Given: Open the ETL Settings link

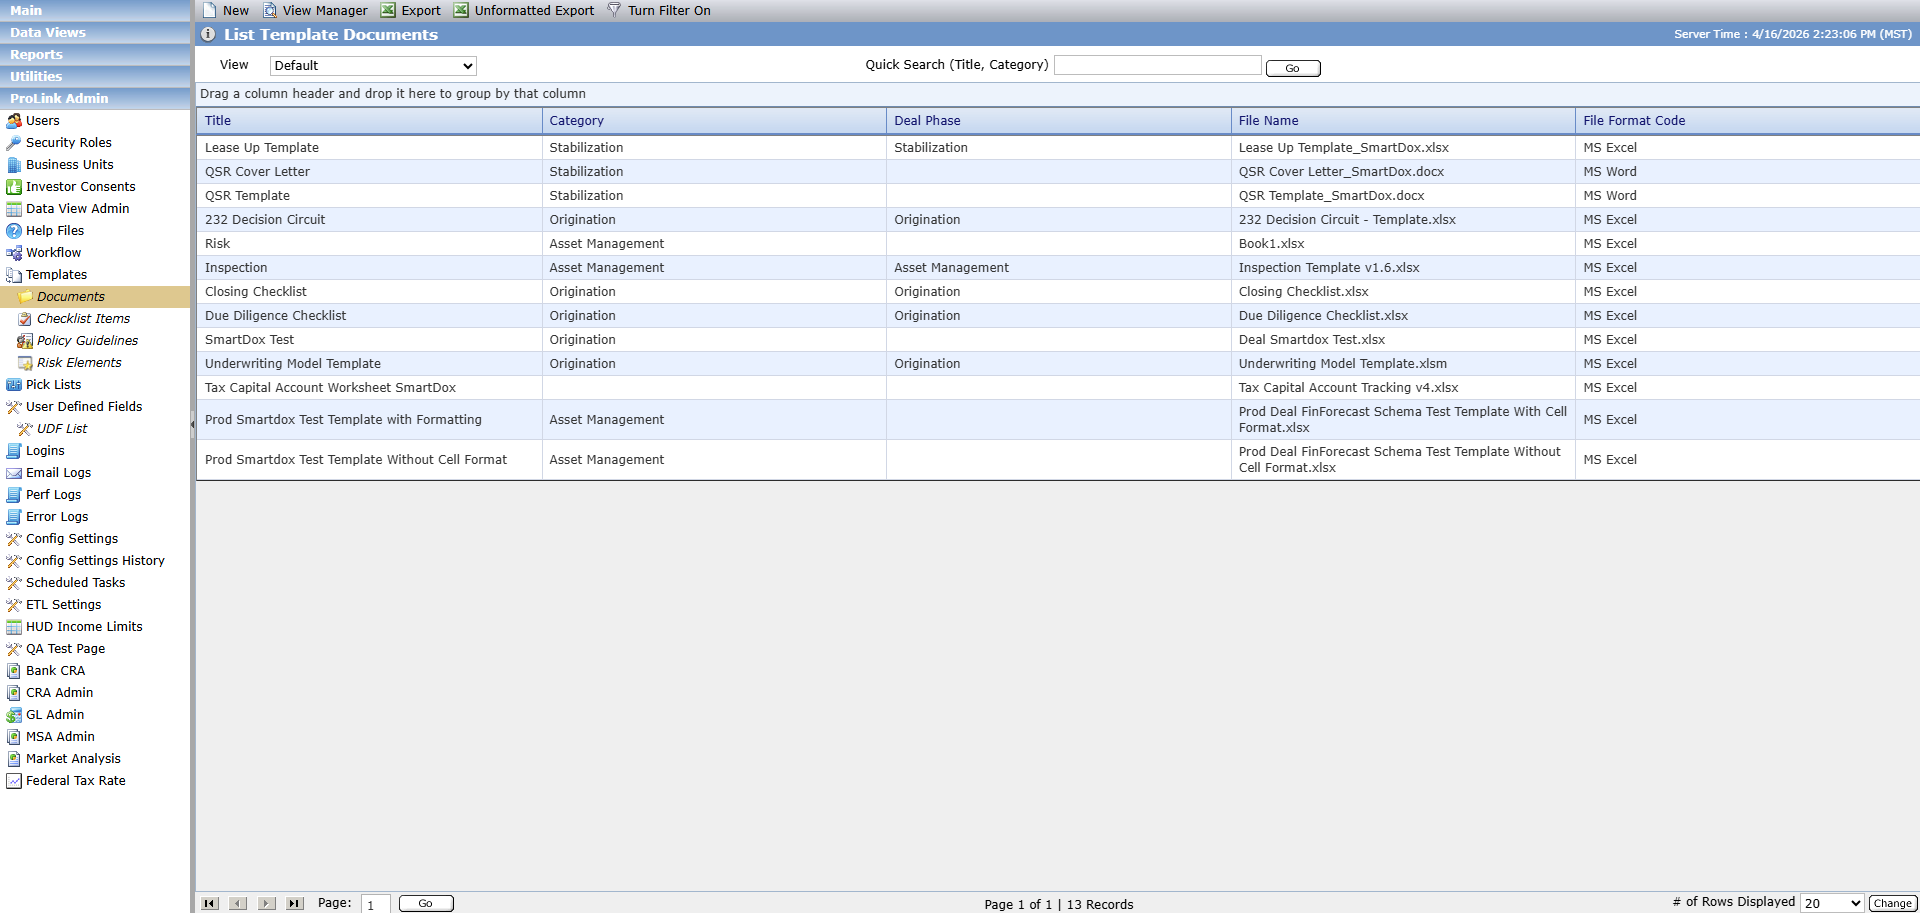Looking at the screenshot, I should [64, 605].
